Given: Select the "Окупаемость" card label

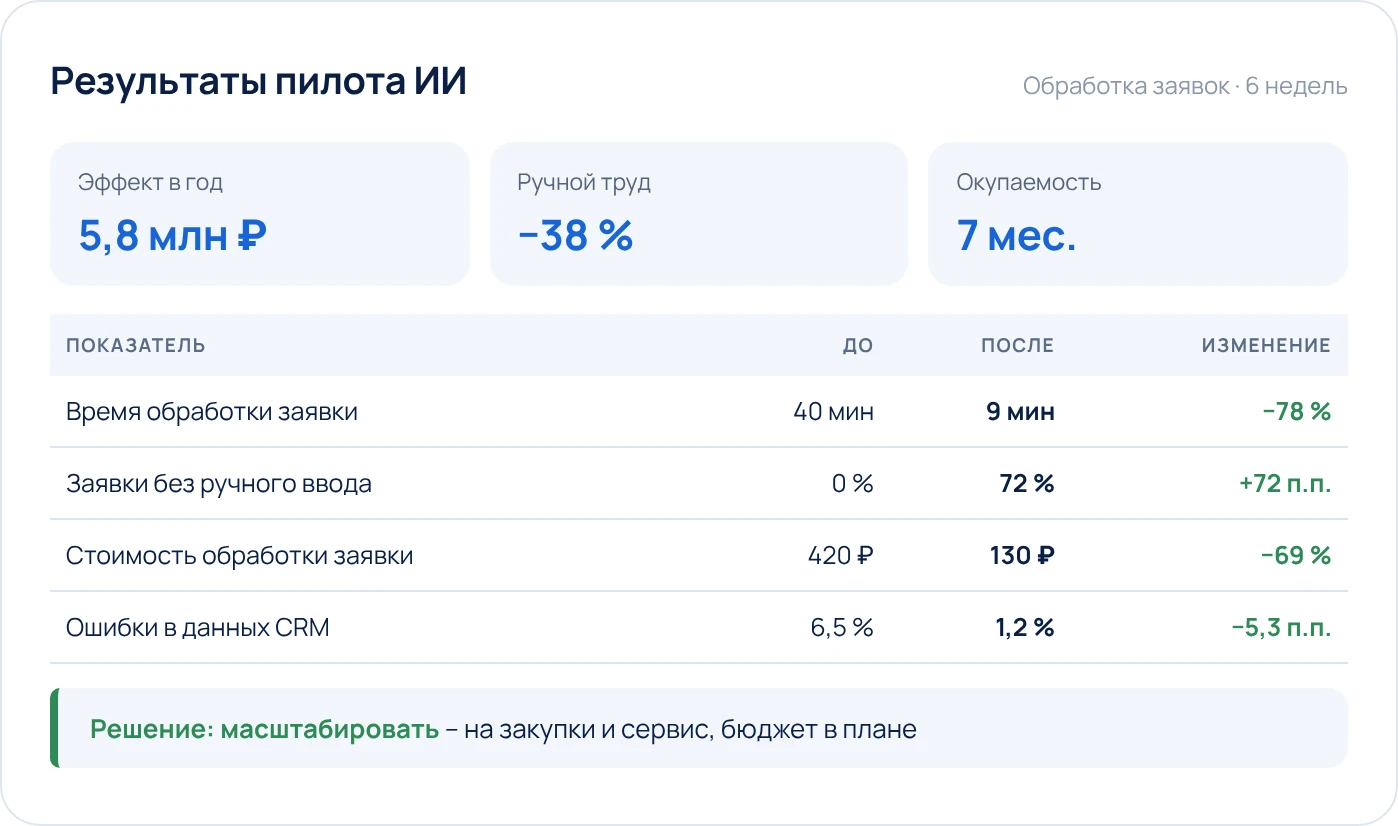Looking at the screenshot, I should (1028, 183).
